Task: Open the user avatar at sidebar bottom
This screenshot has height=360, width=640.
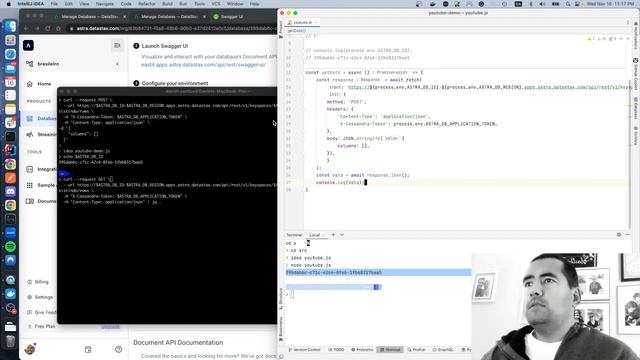Action: click(30, 349)
